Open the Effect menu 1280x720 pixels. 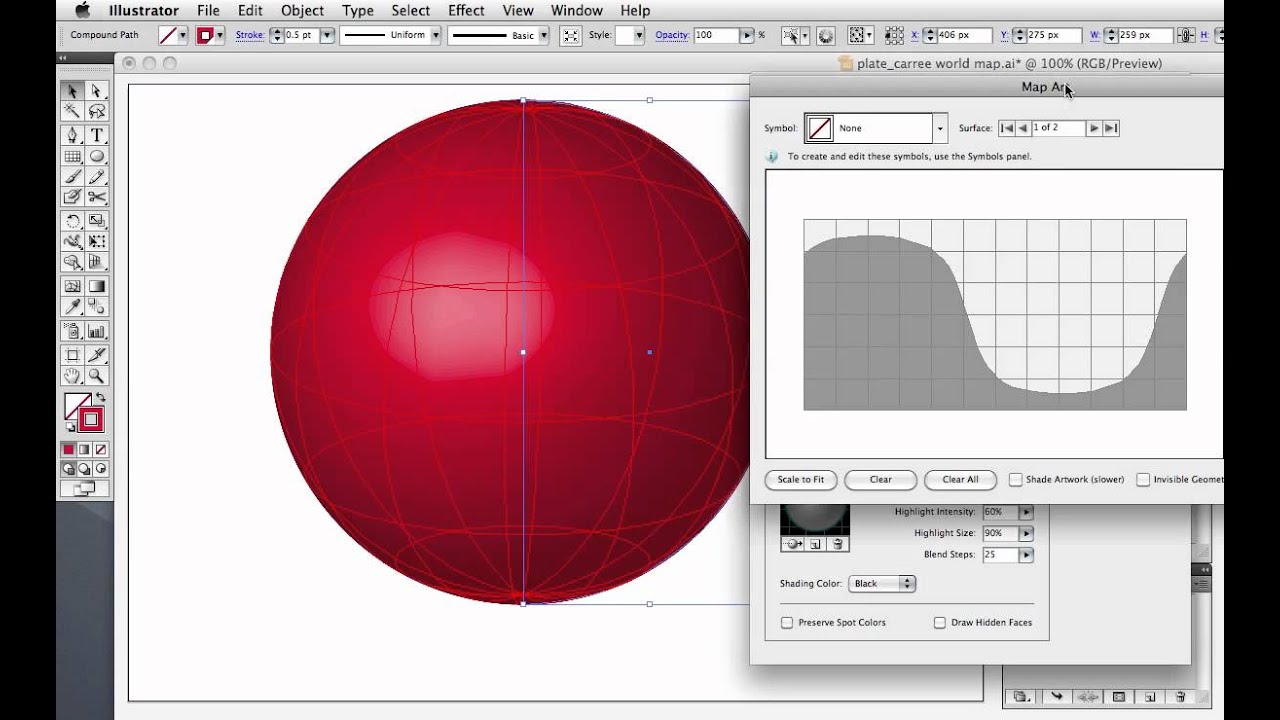point(465,11)
